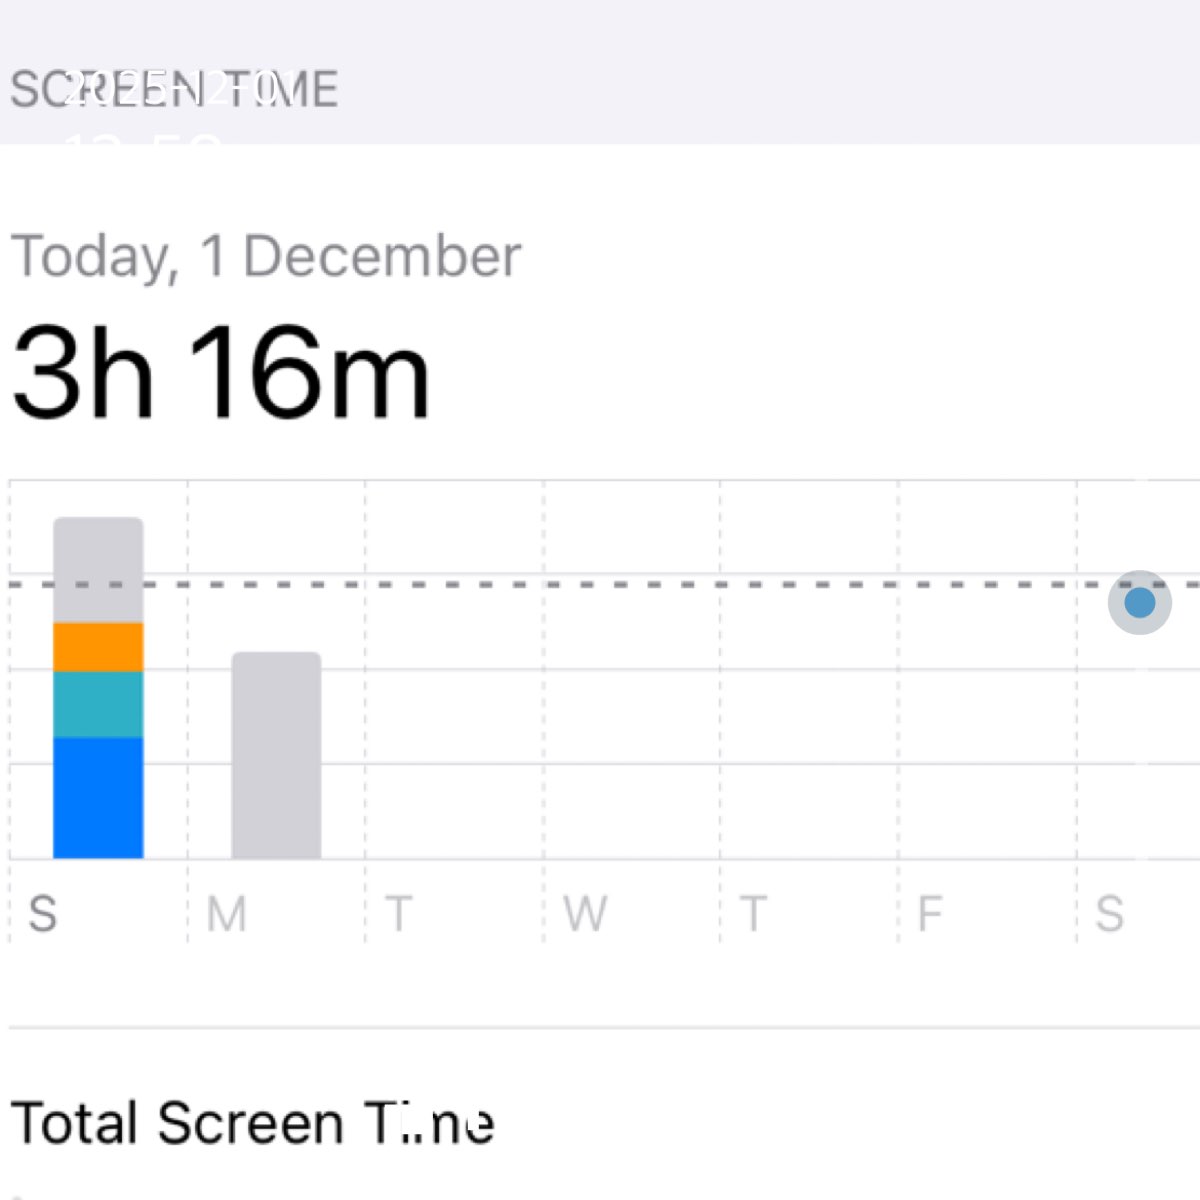Tap the empty chart column above F
This screenshot has height=1200, width=1200.
(987, 720)
